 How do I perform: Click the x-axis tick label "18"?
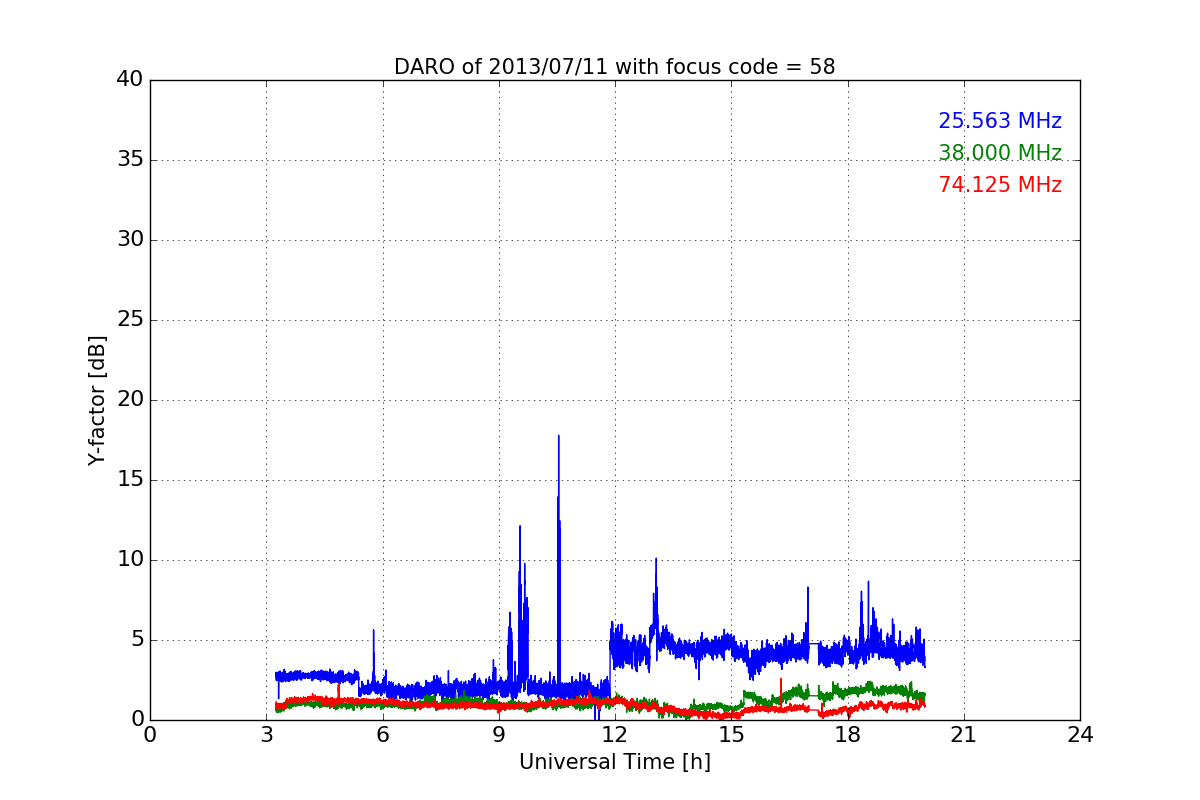point(848,735)
